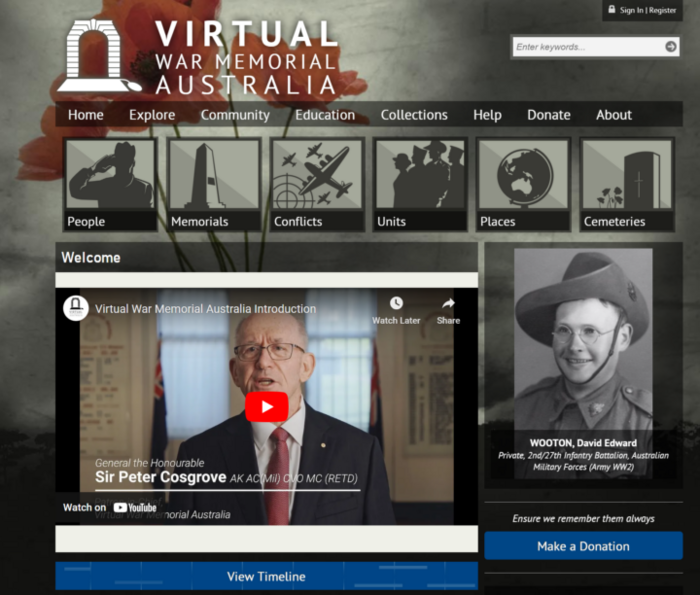This screenshot has height=595, width=700.
Task: Click the 'Sir Peter Cosgrove' caption text
Action: (x=161, y=477)
